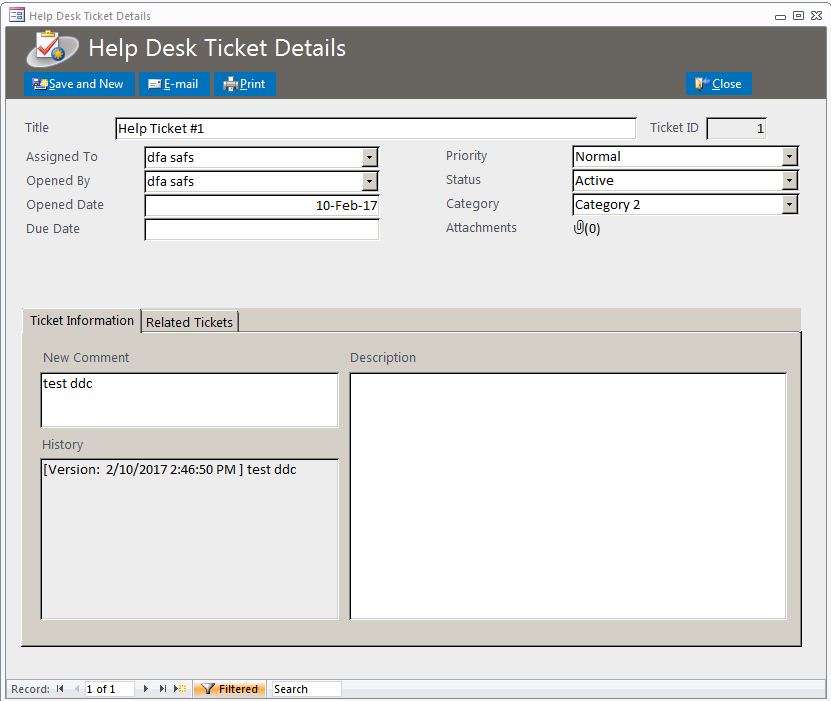Create new blank record icon

click(180, 689)
